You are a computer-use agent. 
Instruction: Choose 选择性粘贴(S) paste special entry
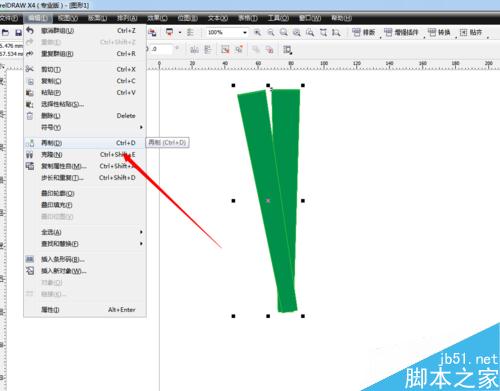pyautogui.click(x=85, y=104)
